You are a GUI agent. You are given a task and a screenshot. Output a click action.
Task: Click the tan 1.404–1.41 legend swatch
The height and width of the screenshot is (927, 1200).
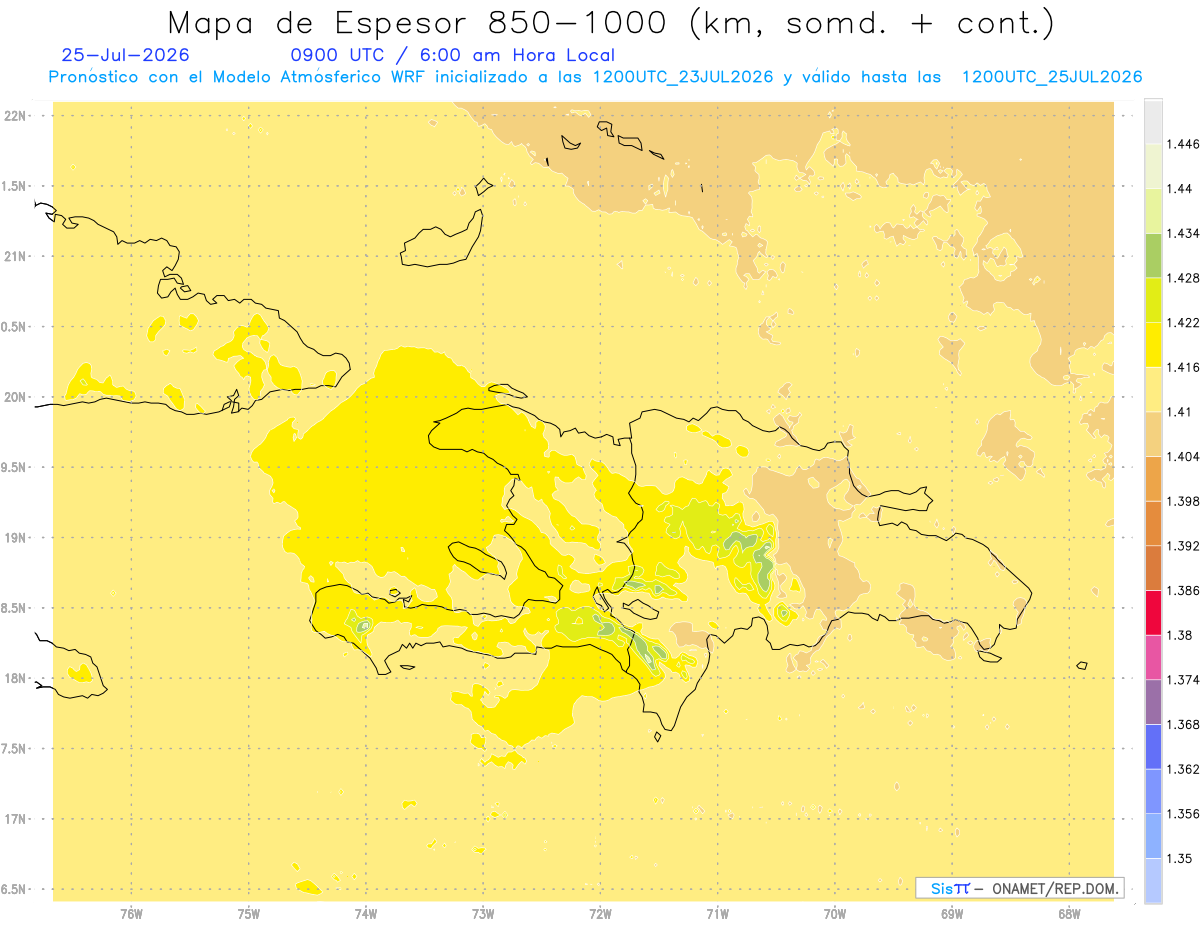1153,434
